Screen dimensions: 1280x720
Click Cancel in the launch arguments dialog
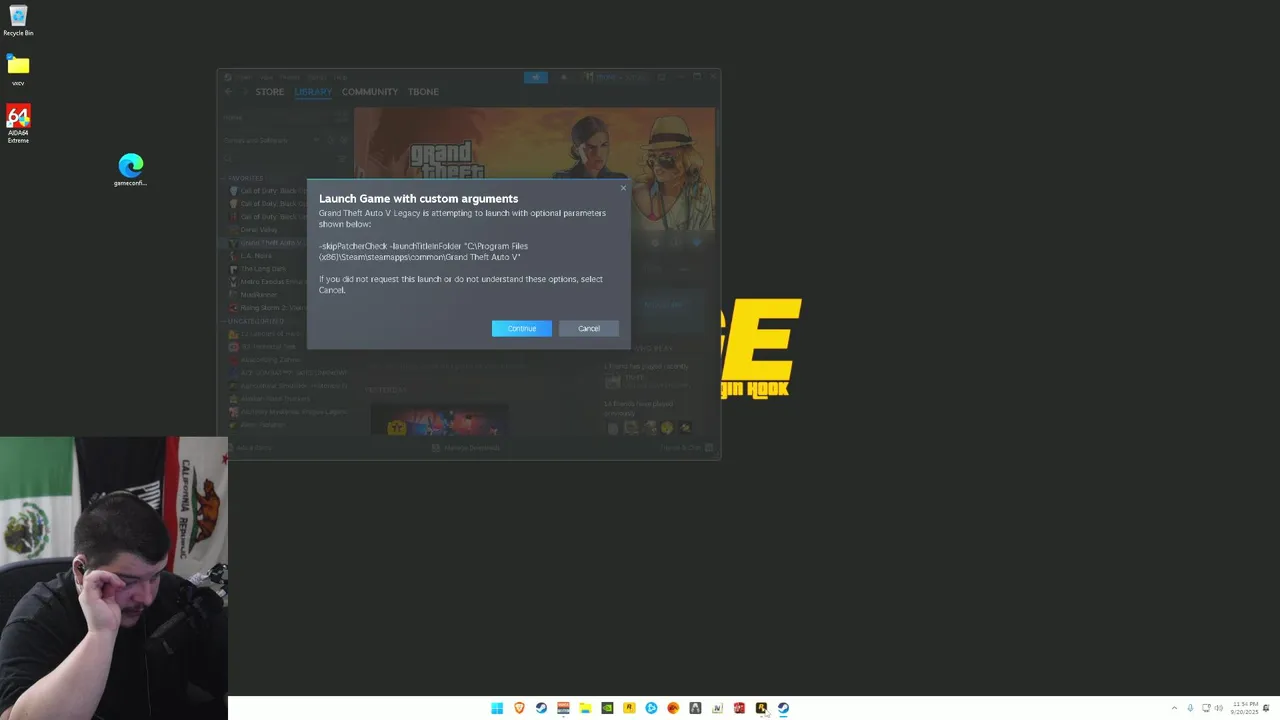tap(589, 328)
